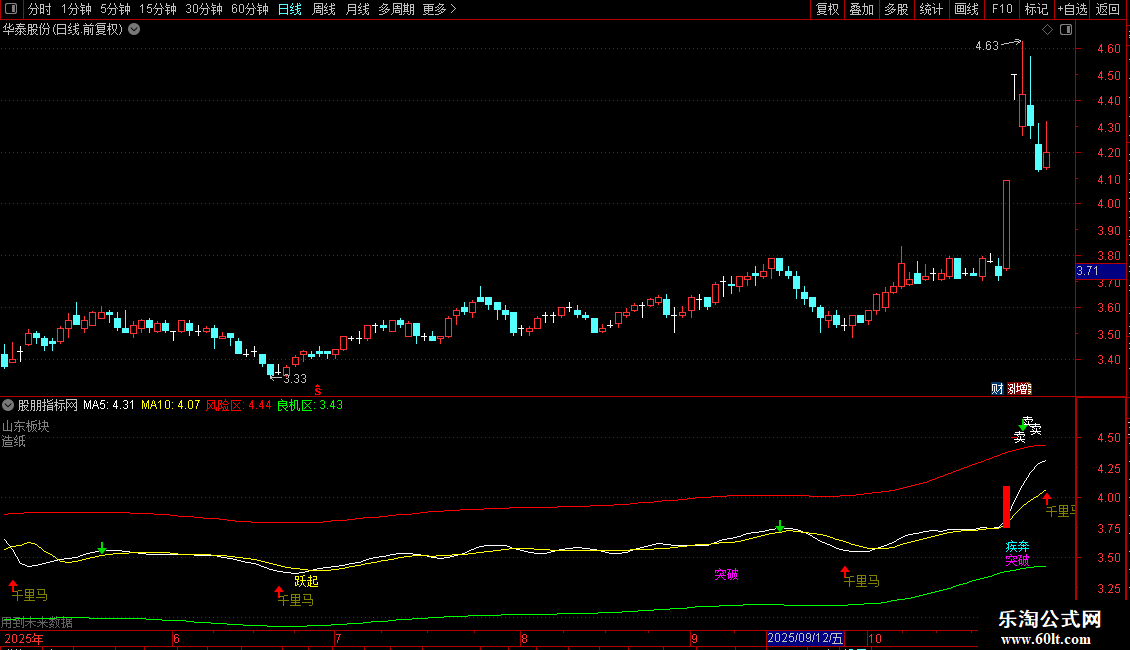Viewport: 1130px width, 650px height.
Task: Open the 多周期 multi-period view
Action: pyautogui.click(x=396, y=9)
